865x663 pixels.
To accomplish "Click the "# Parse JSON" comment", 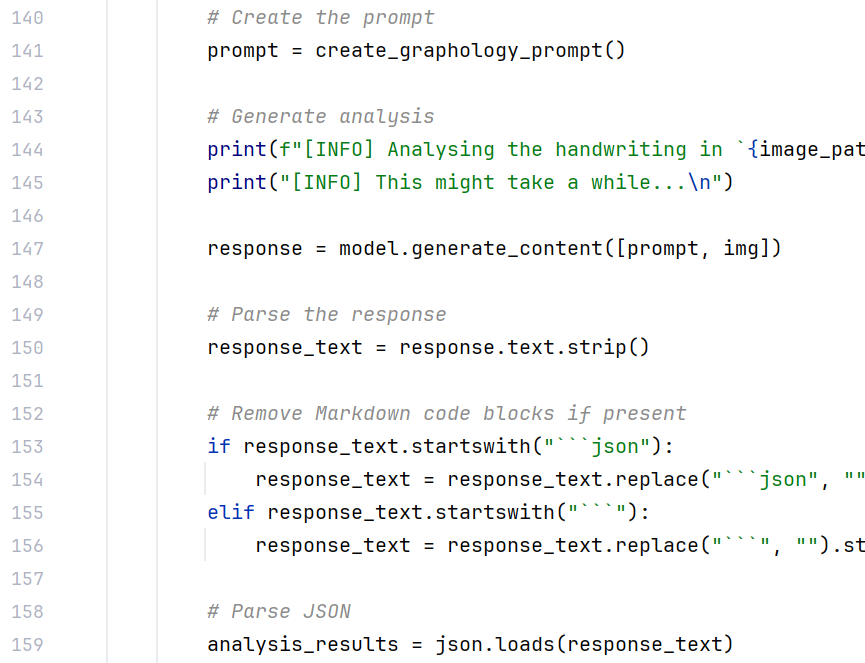I will [x=279, y=612].
